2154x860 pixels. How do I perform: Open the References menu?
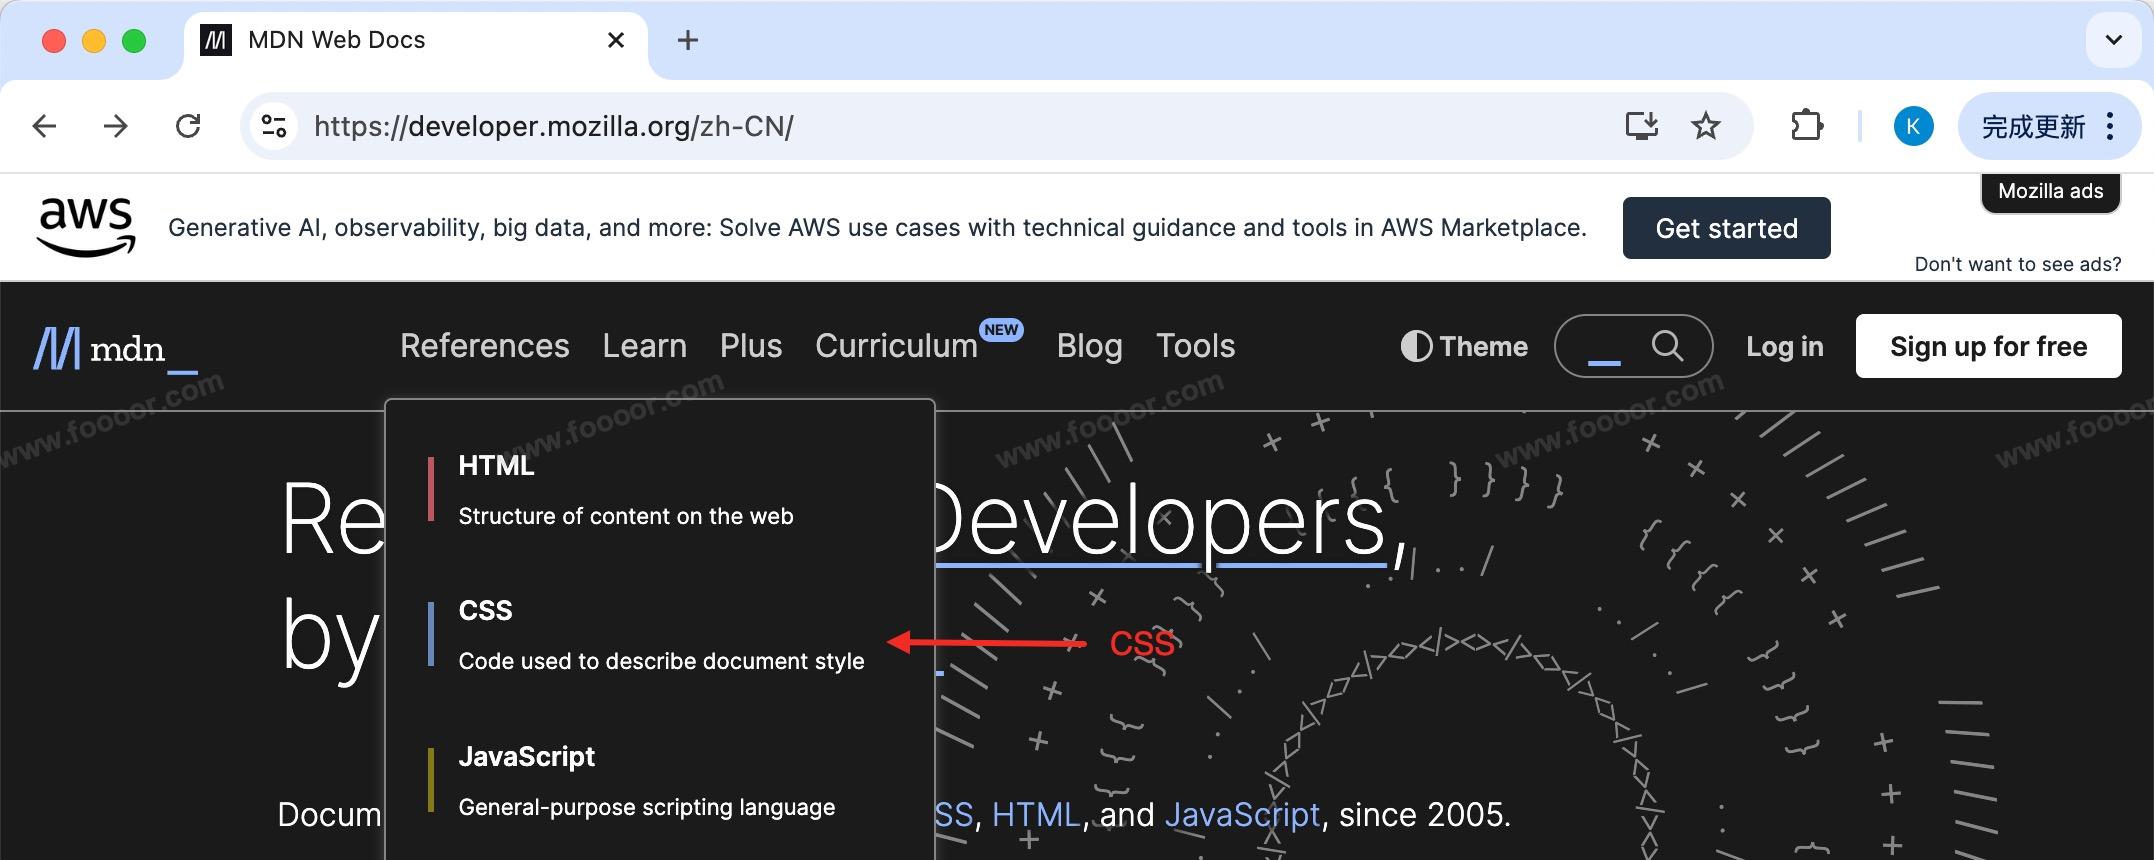click(x=485, y=346)
